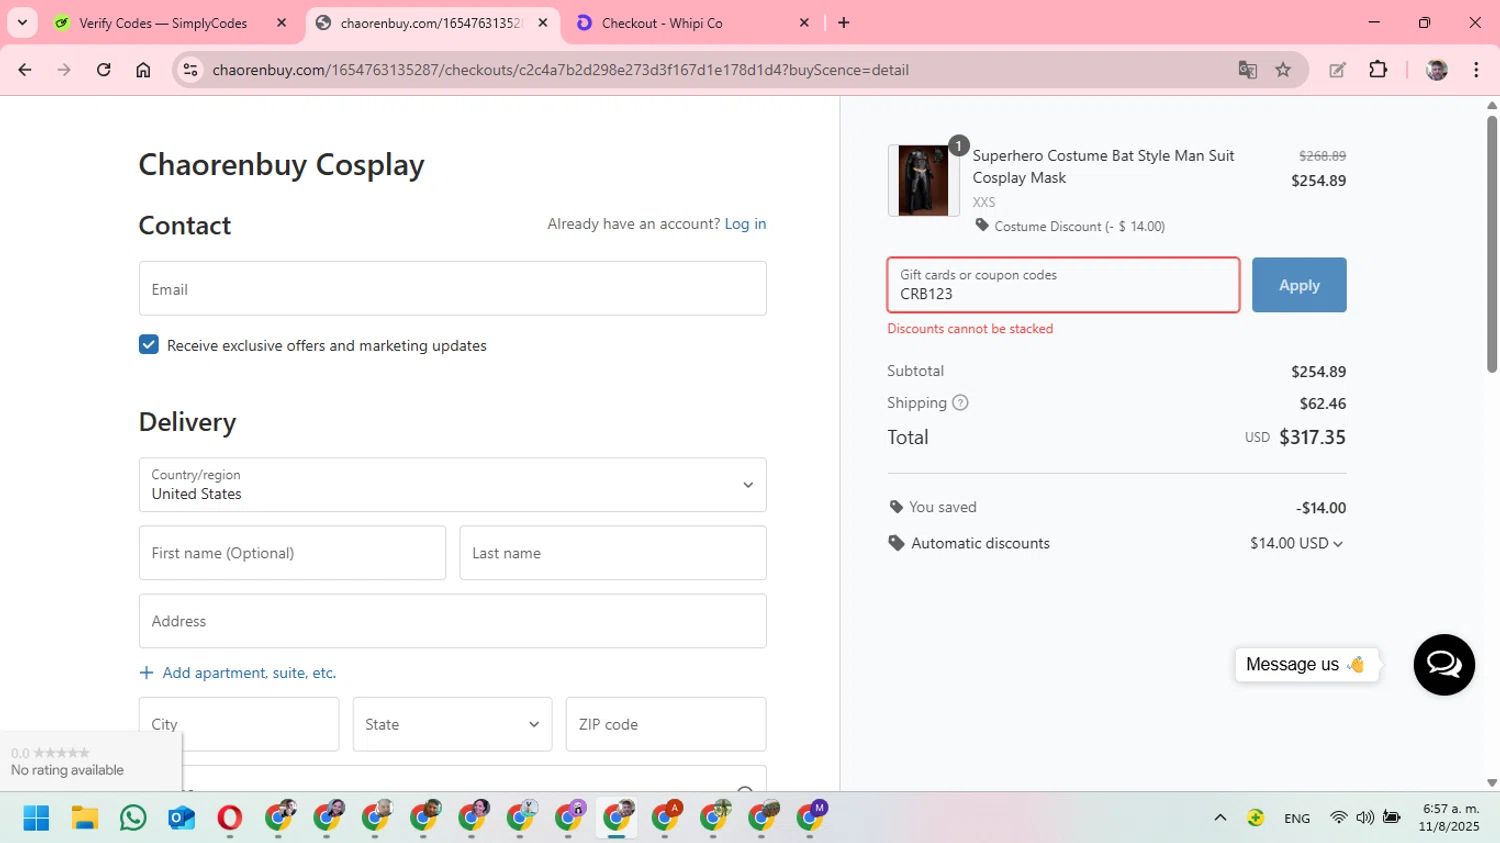
Task: Click the No rating available widget
Action: coord(91,762)
